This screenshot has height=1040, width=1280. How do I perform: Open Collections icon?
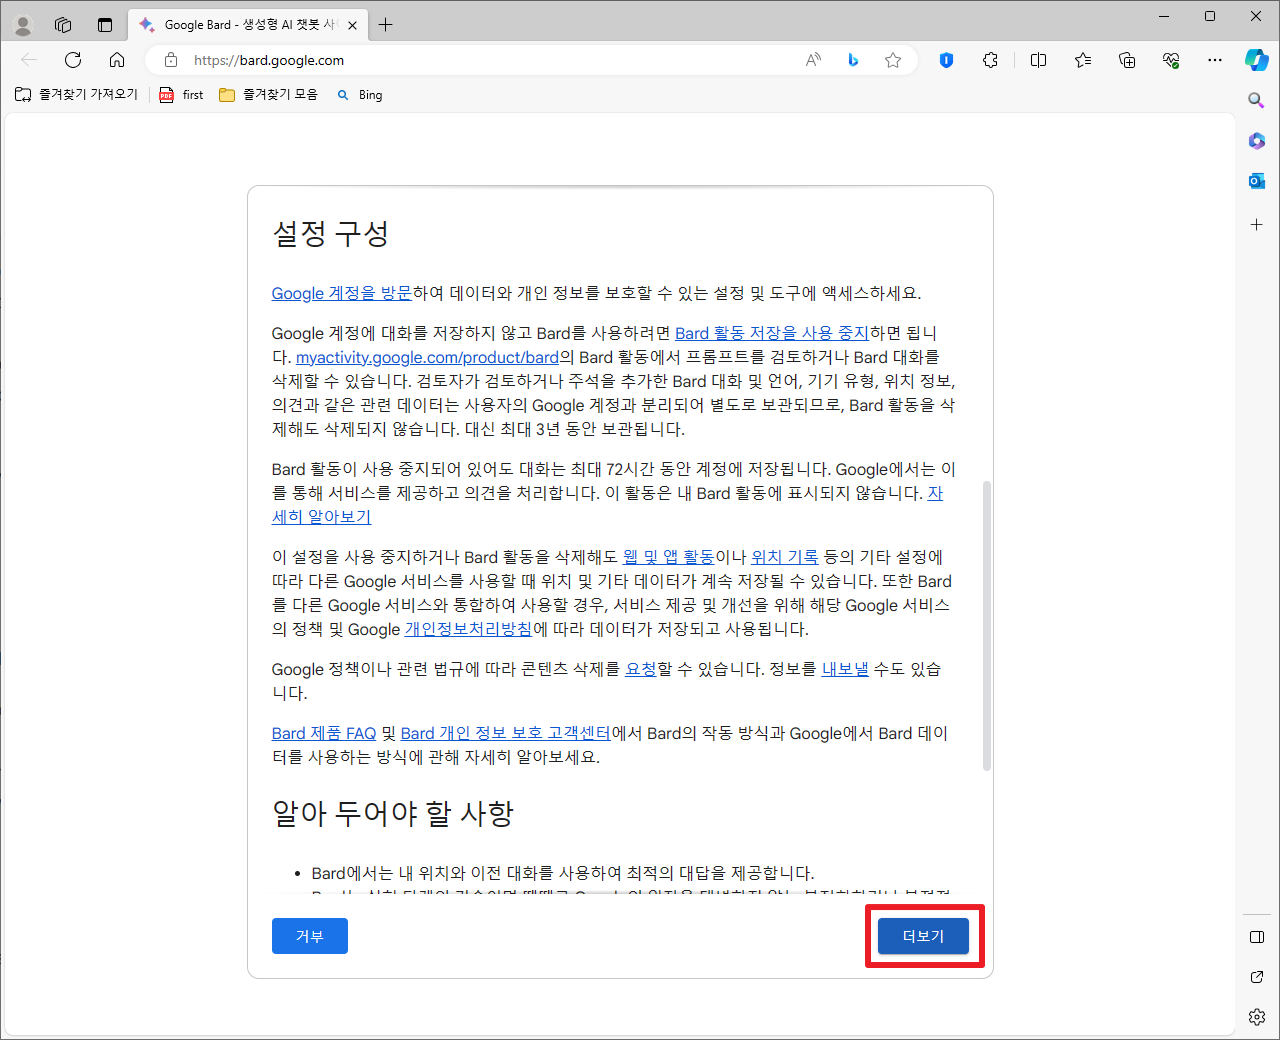(1127, 60)
